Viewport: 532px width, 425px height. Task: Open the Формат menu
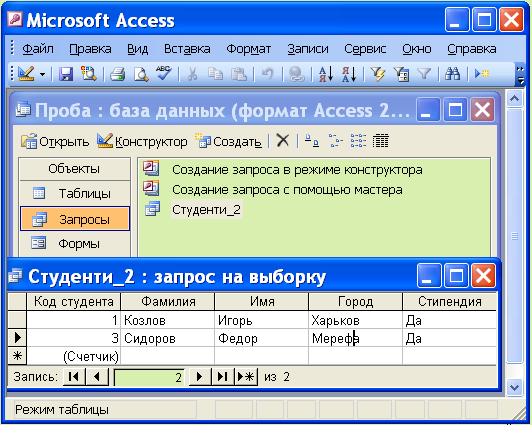point(248,49)
